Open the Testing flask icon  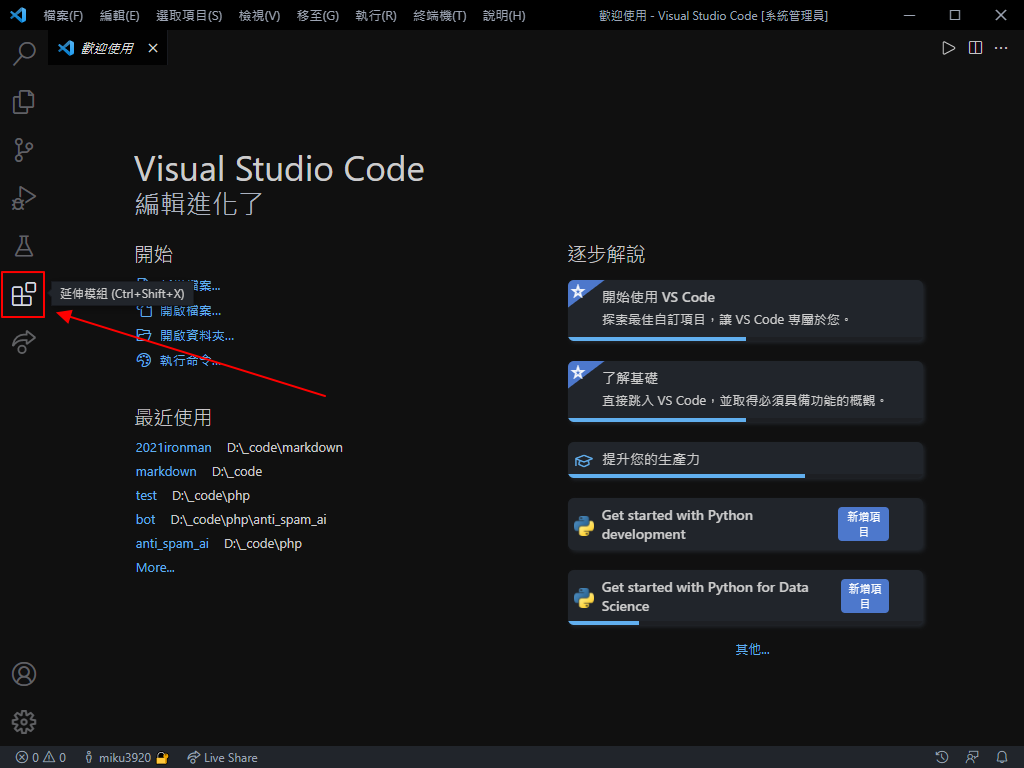tap(24, 246)
